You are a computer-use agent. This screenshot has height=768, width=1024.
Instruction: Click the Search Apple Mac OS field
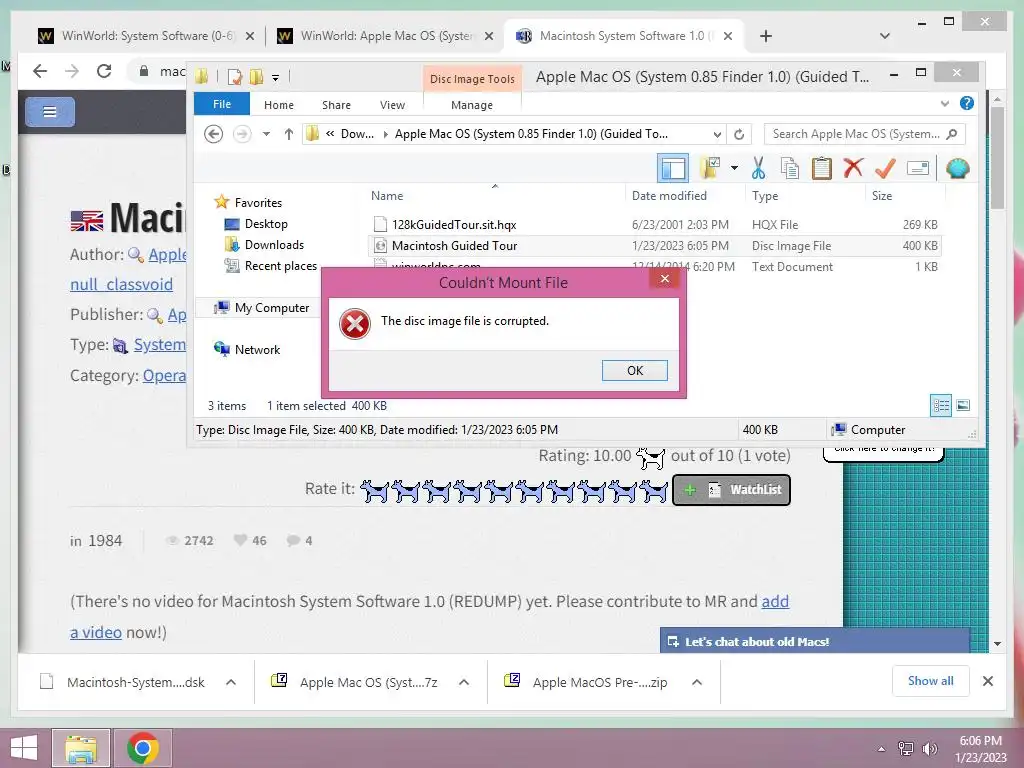point(865,134)
